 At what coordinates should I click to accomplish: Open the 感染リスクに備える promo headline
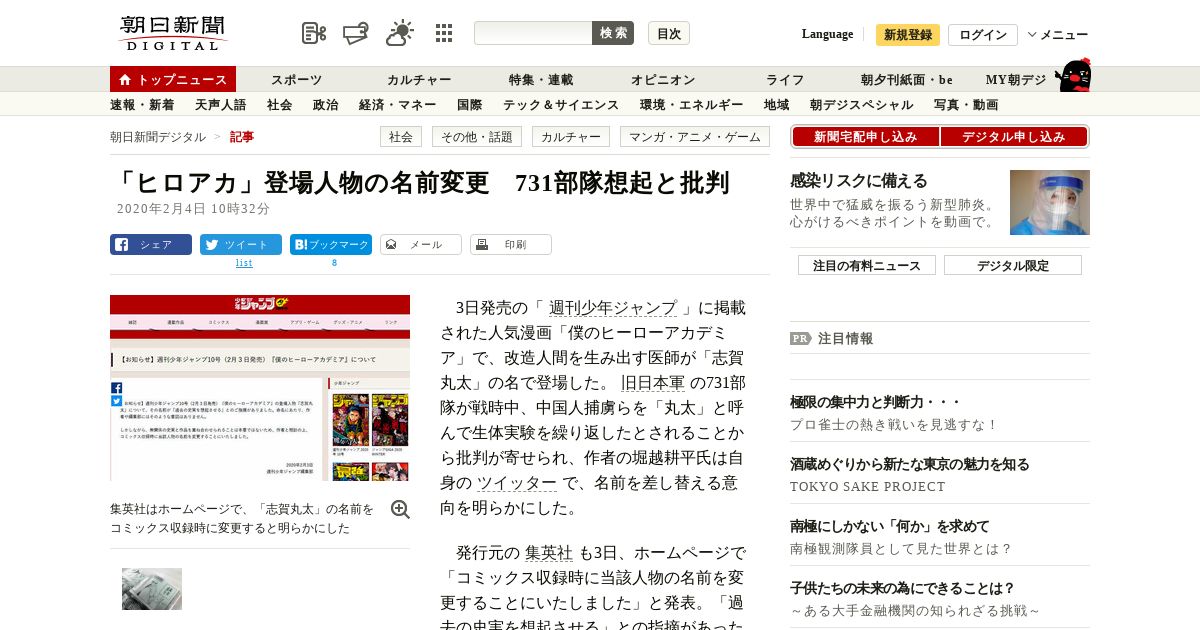coord(859,181)
